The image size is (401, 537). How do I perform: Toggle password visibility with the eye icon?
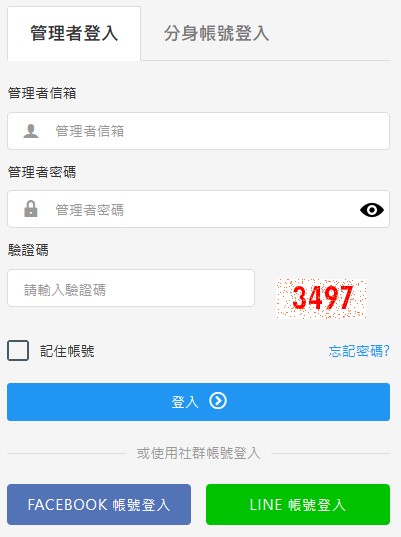372,210
